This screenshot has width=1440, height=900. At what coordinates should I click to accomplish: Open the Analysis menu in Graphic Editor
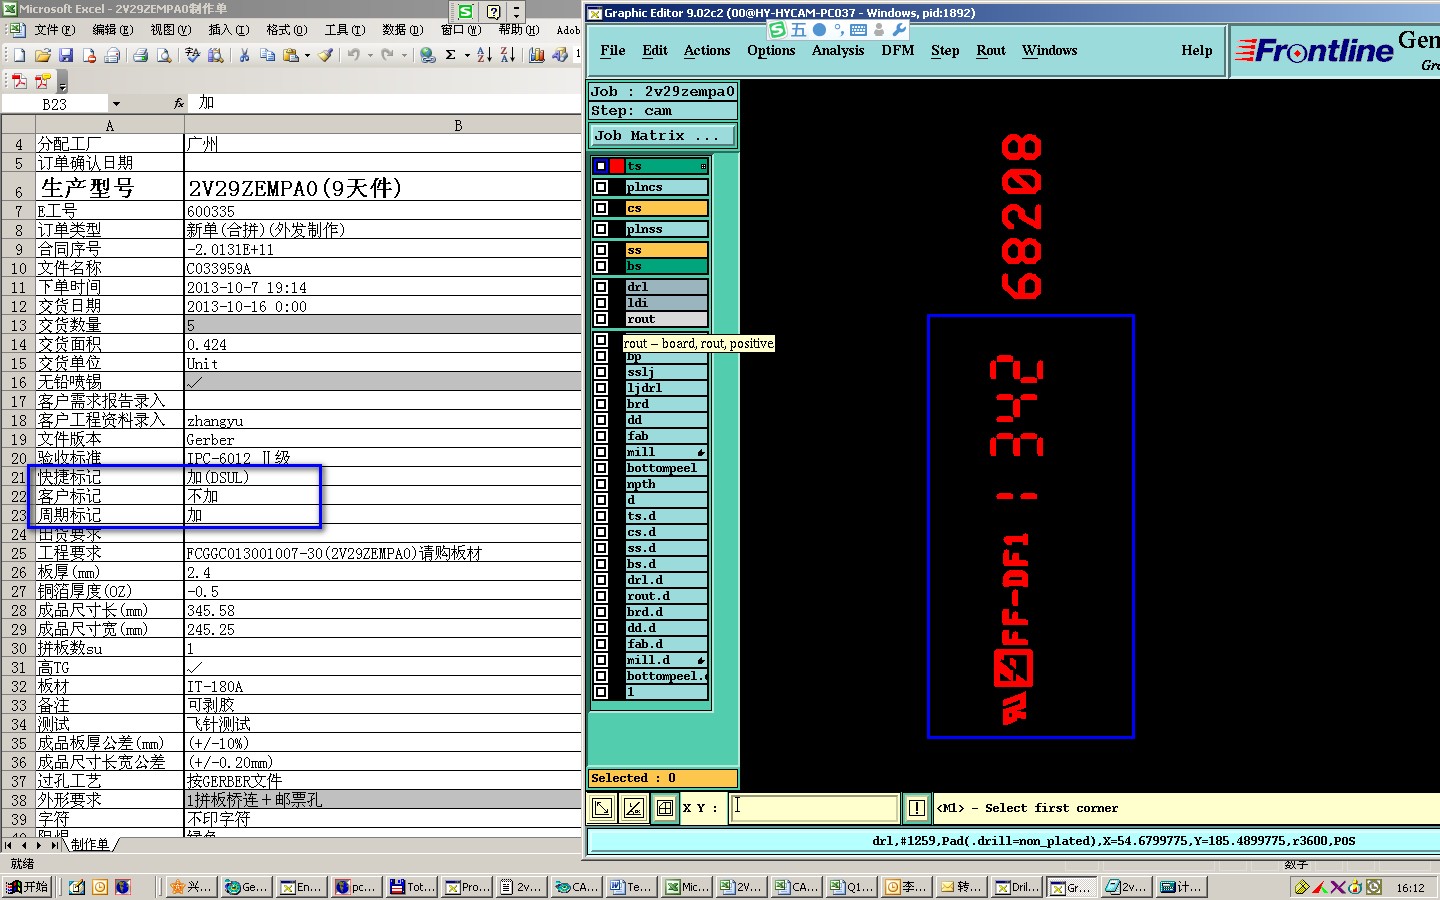(x=838, y=51)
